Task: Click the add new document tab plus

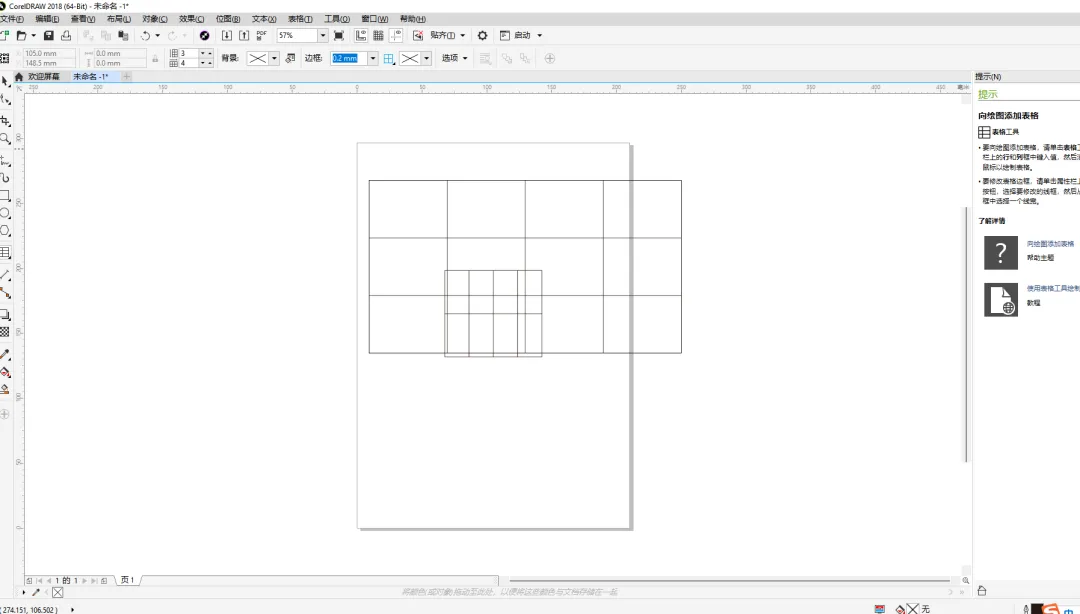Action: click(x=127, y=76)
